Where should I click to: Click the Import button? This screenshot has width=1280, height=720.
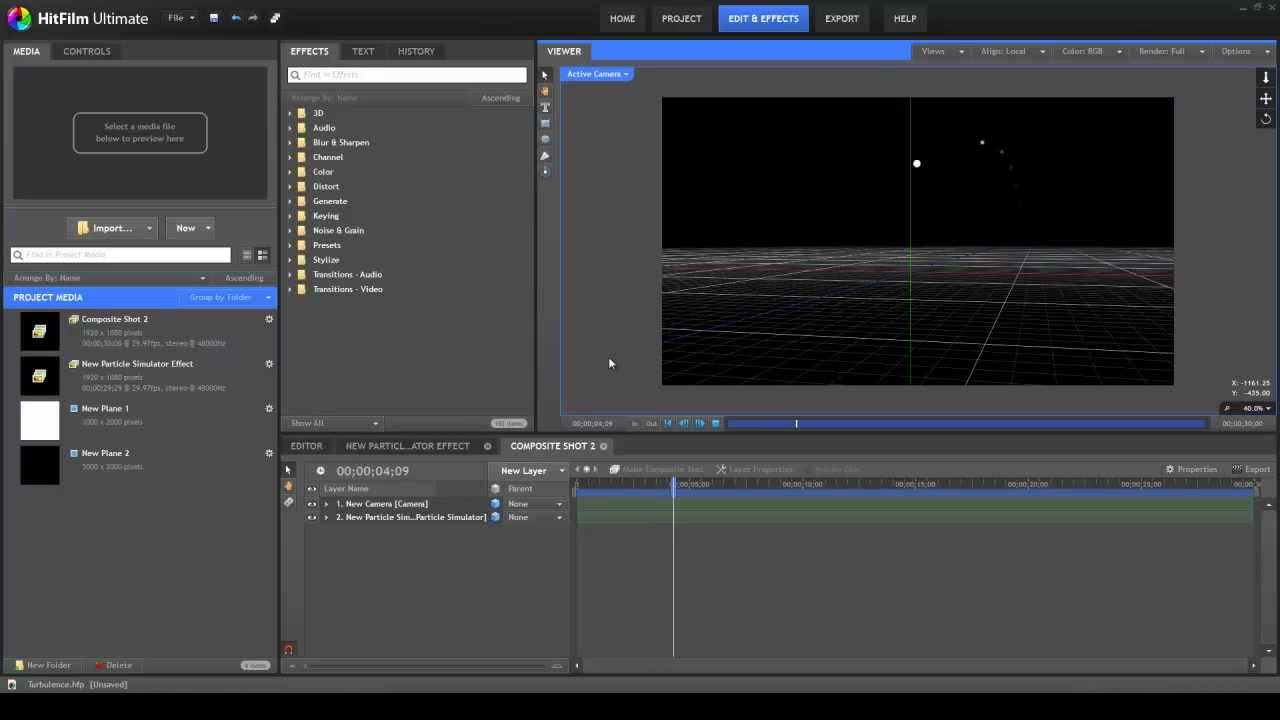click(x=105, y=228)
